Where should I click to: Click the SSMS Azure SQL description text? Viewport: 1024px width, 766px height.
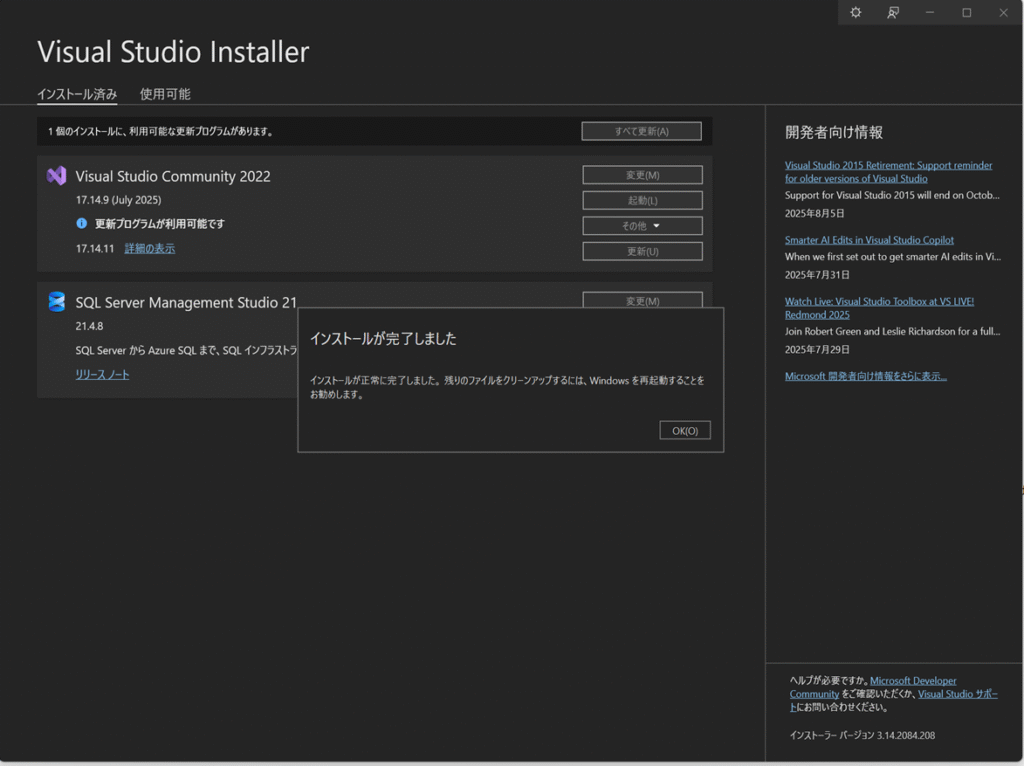pyautogui.click(x=186, y=350)
